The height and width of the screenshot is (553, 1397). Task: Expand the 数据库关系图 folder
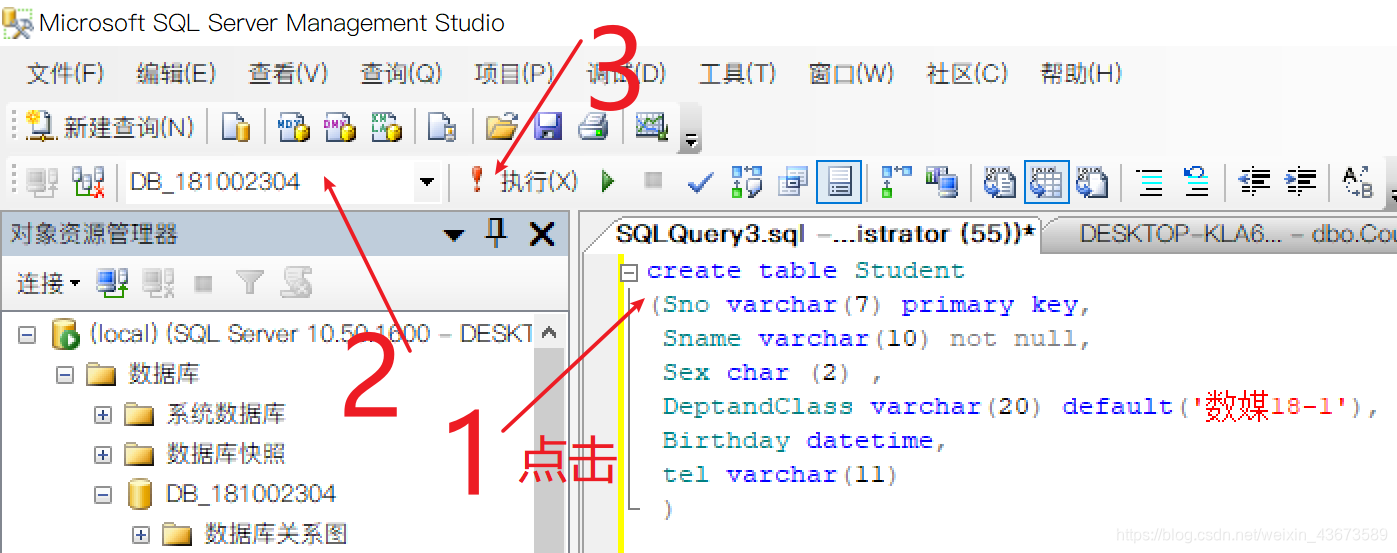[x=141, y=534]
